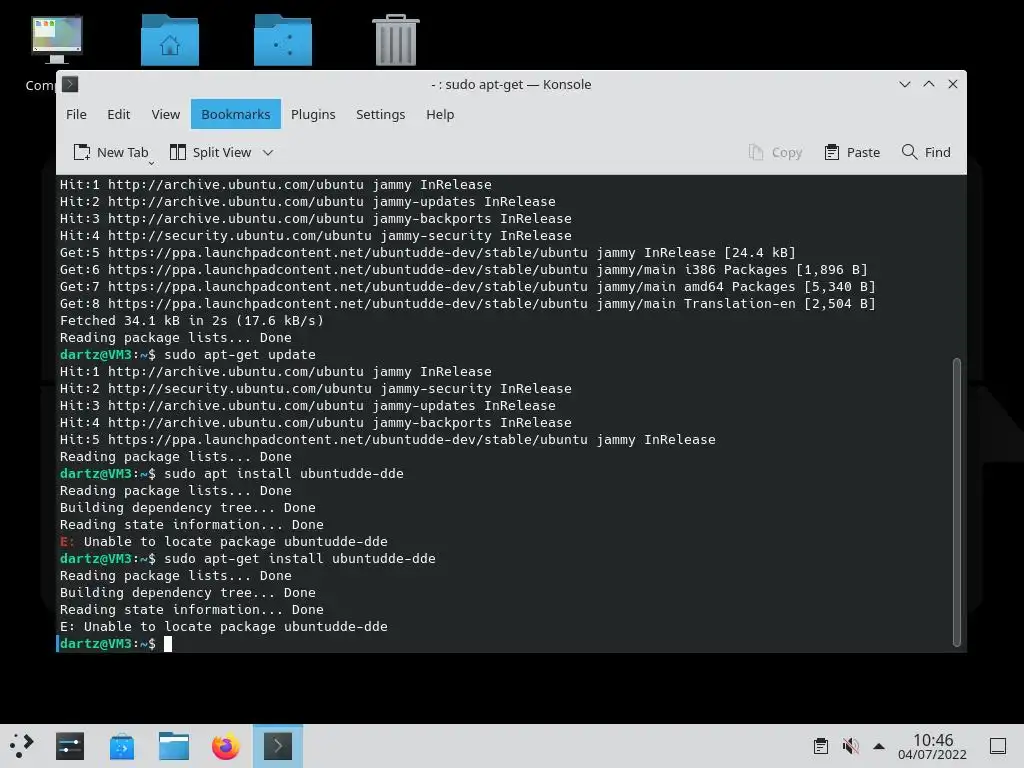Viewport: 1024px width, 768px height.
Task: Open Dolphin file manager from taskbar
Action: 174,746
